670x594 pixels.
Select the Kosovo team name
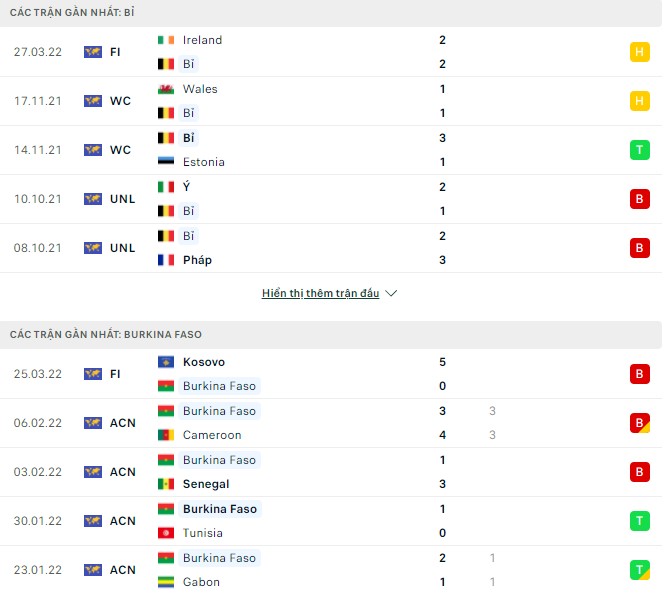pyautogui.click(x=204, y=362)
